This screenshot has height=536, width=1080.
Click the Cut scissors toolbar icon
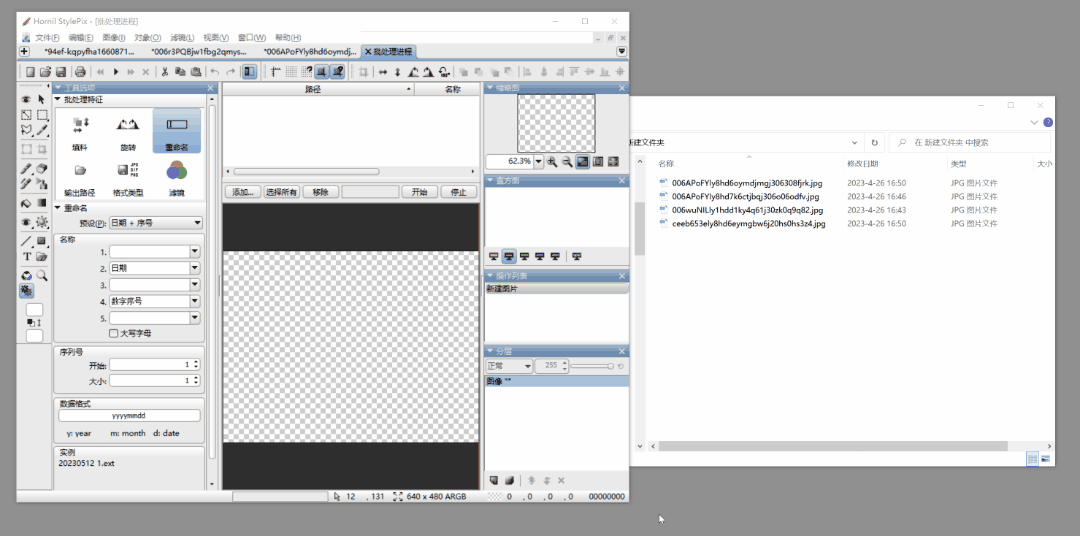tap(165, 72)
